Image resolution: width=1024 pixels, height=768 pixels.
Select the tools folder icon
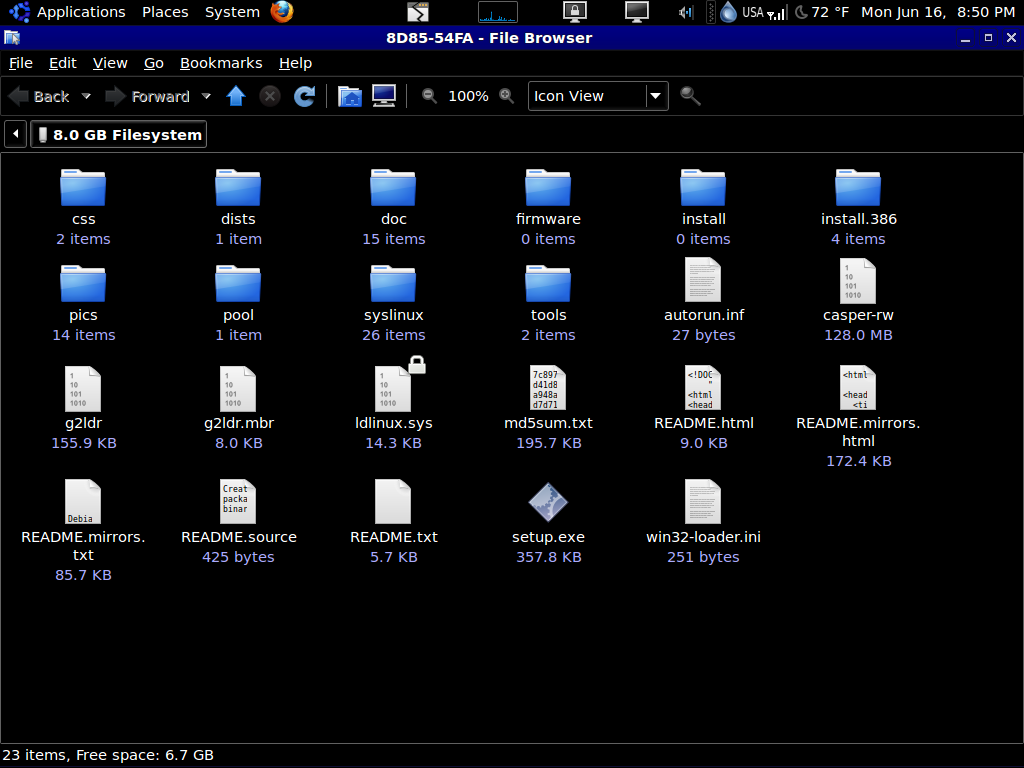click(548, 283)
